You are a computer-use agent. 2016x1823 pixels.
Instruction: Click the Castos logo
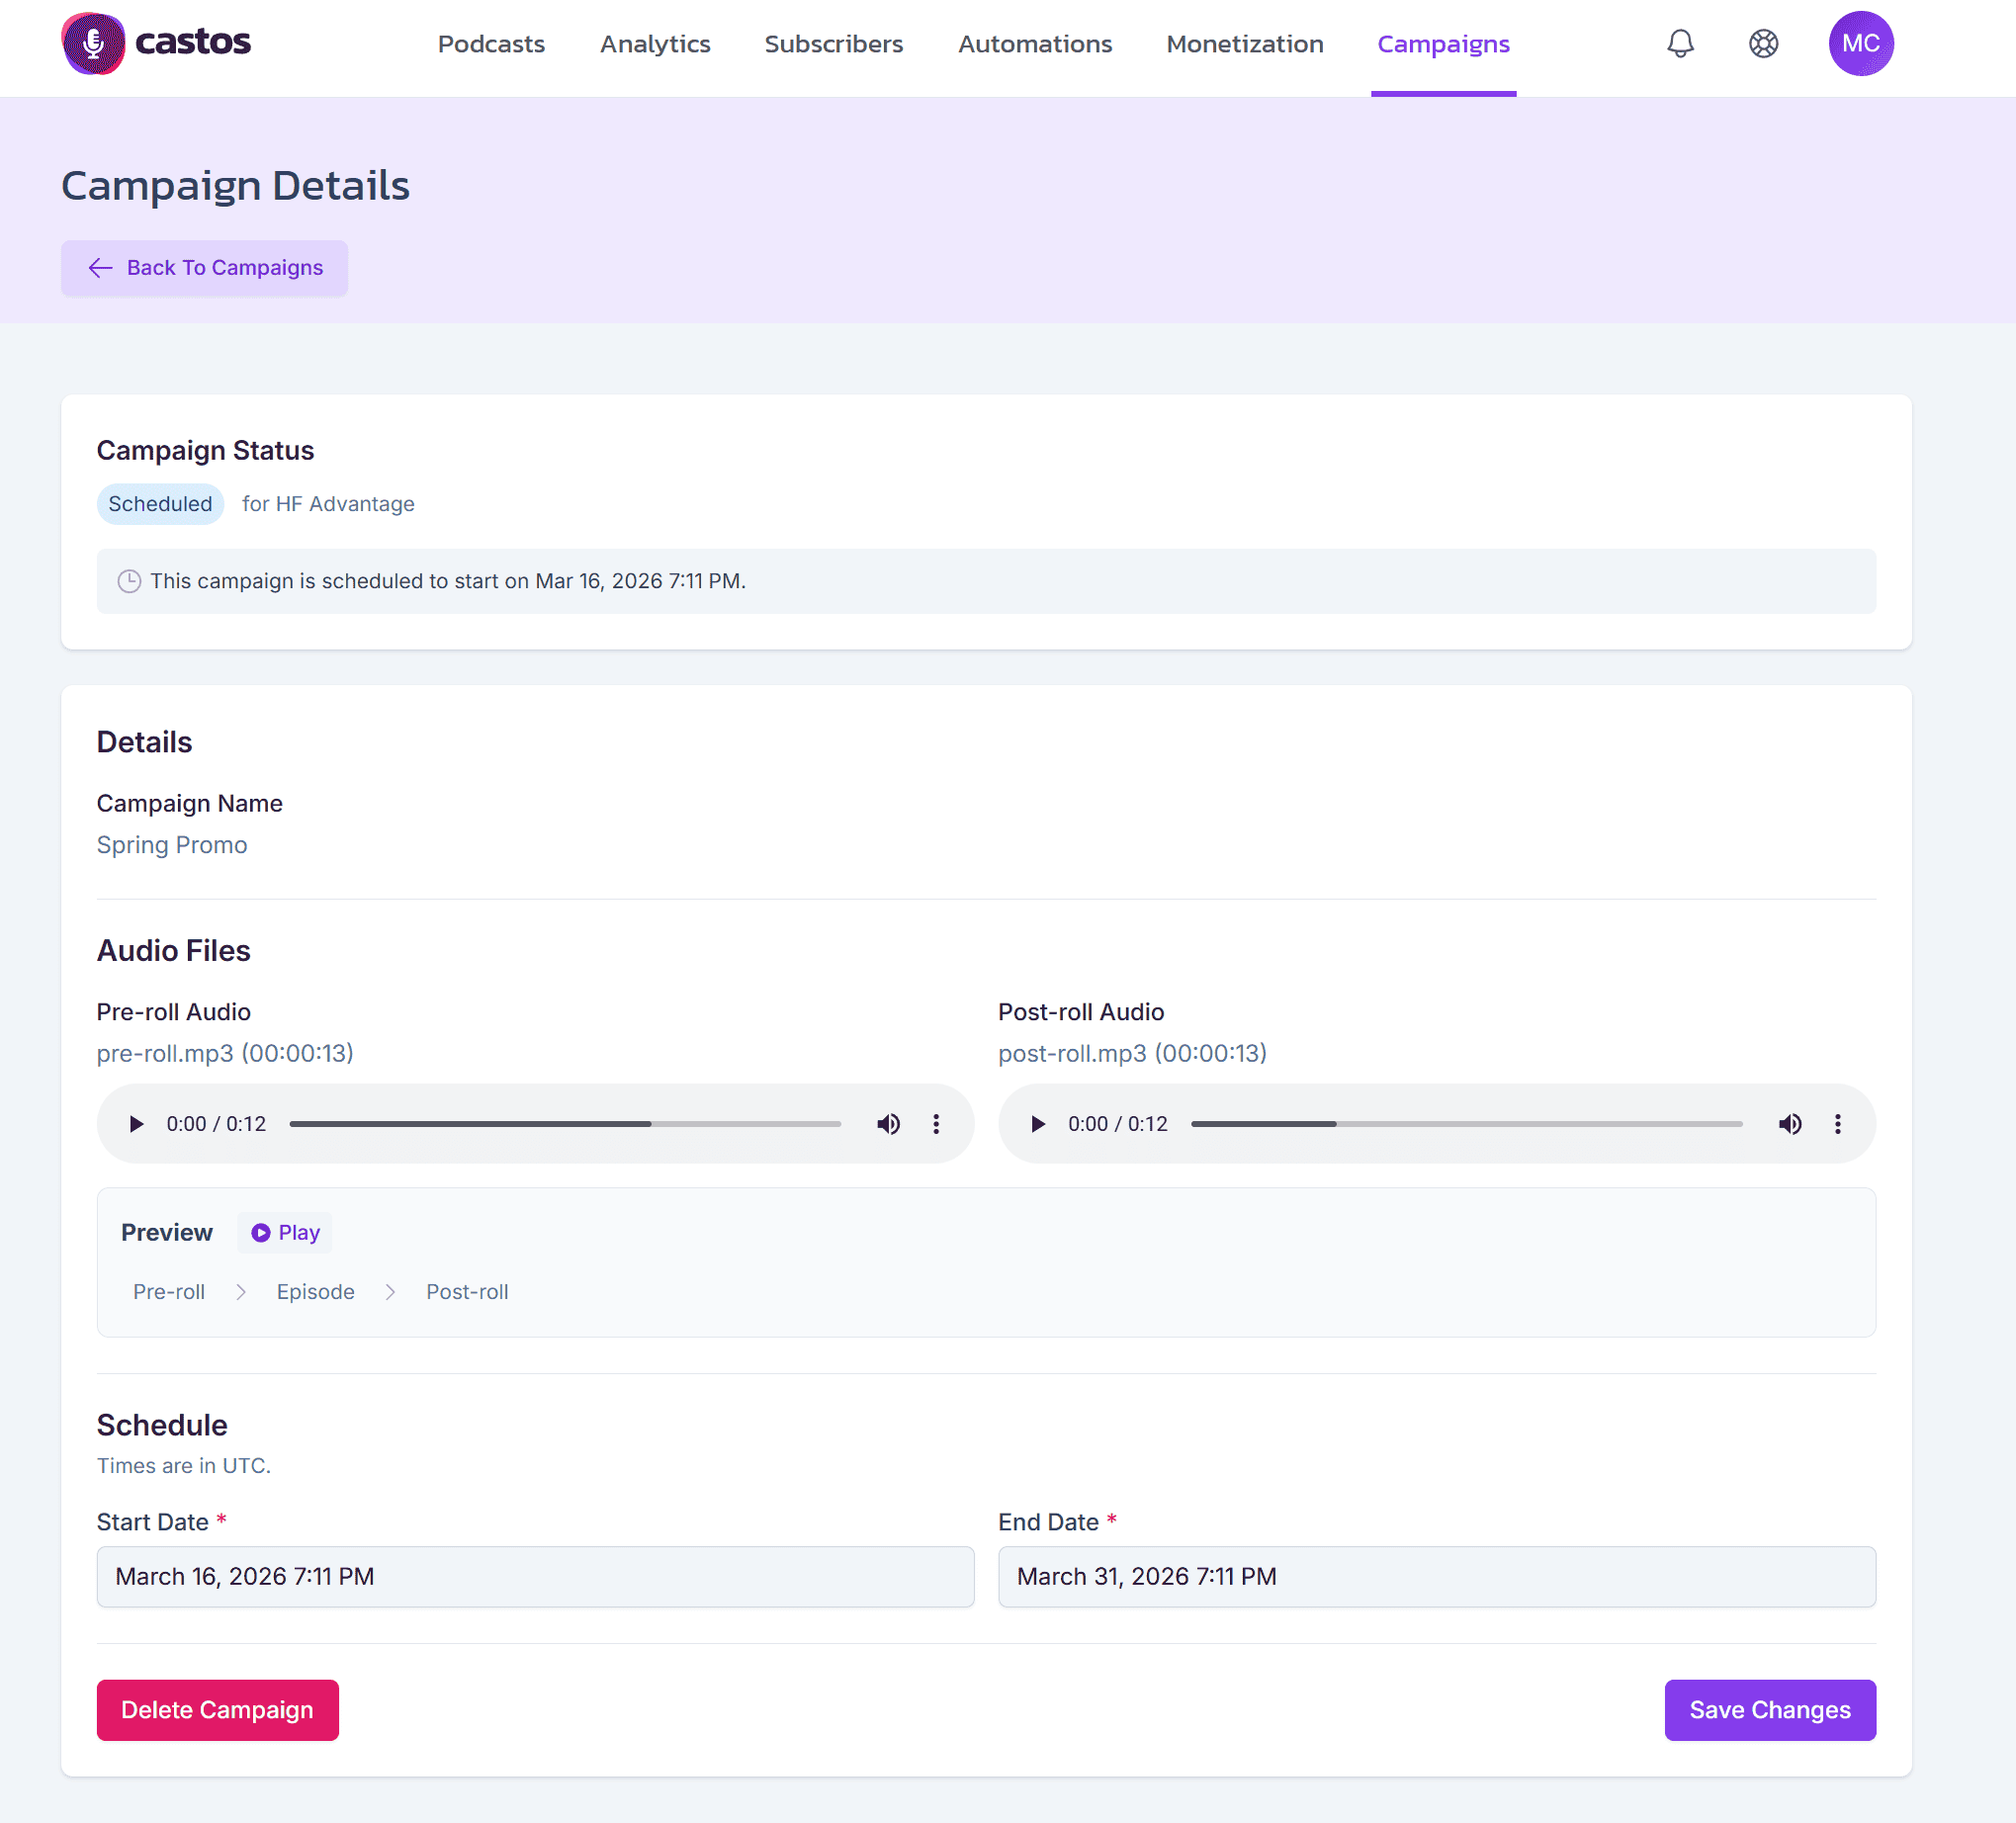(x=156, y=43)
